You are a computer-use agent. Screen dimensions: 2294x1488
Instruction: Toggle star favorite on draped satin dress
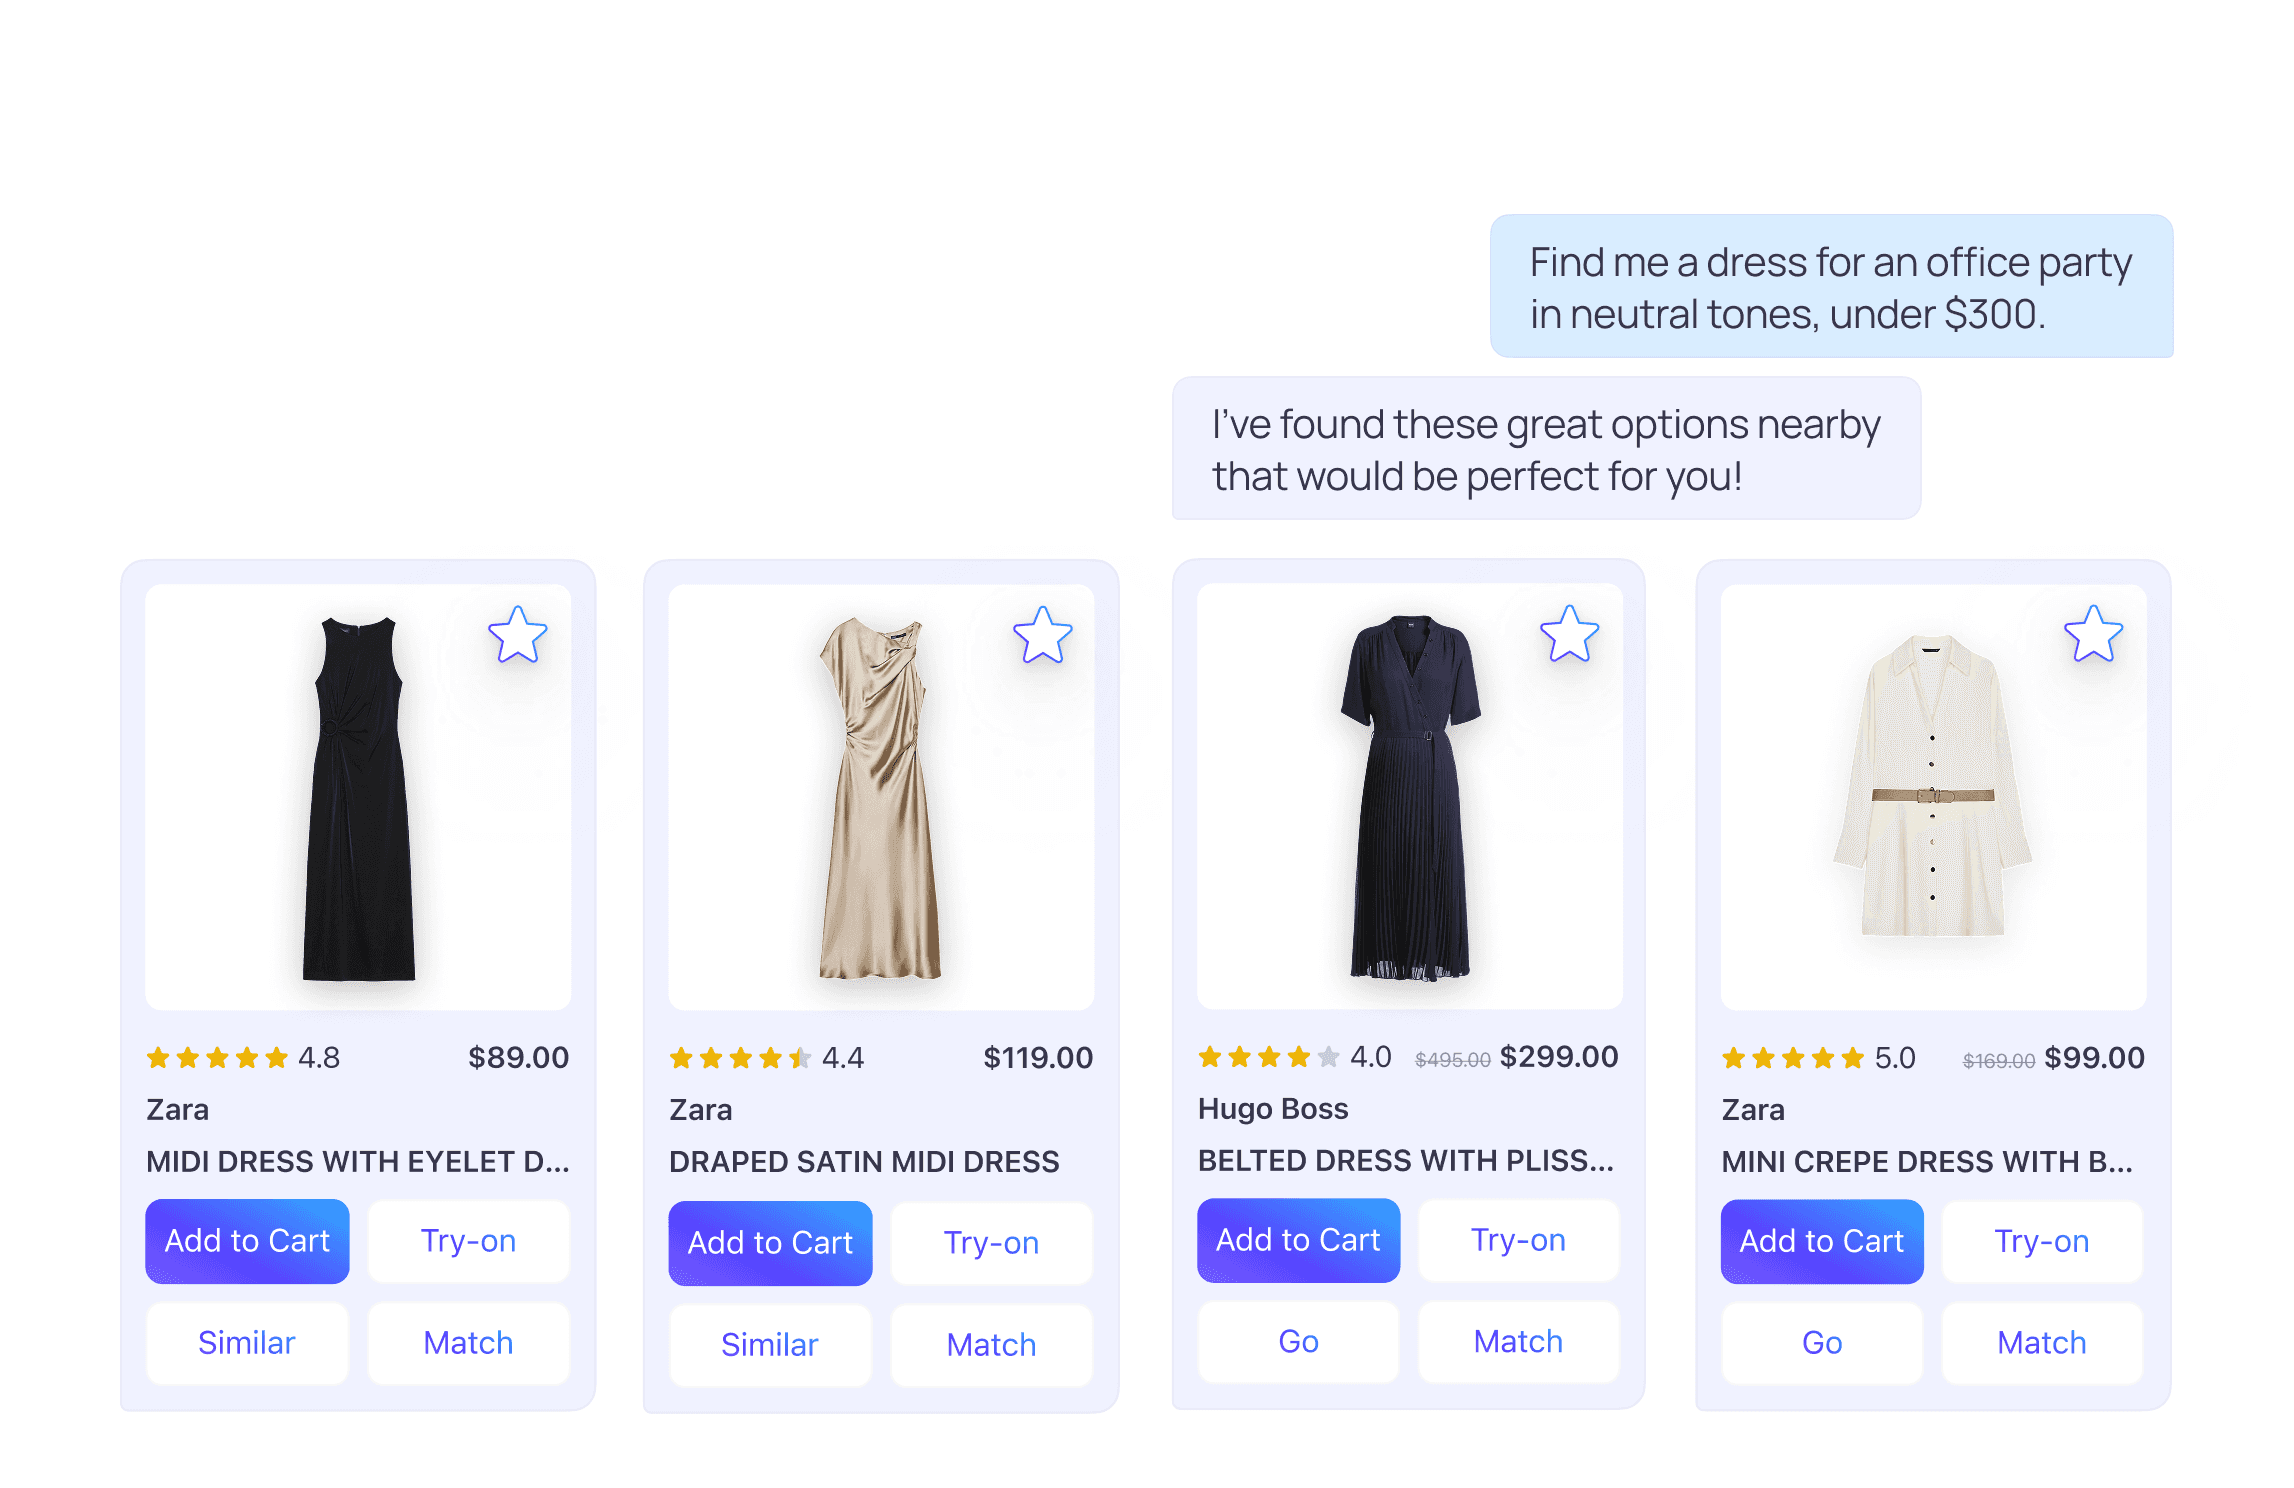(x=1042, y=635)
